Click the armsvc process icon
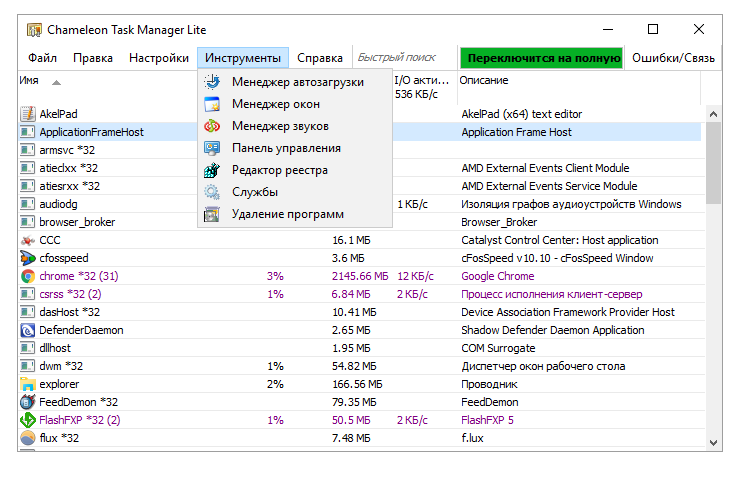This screenshot has height=480, width=746. point(28,150)
